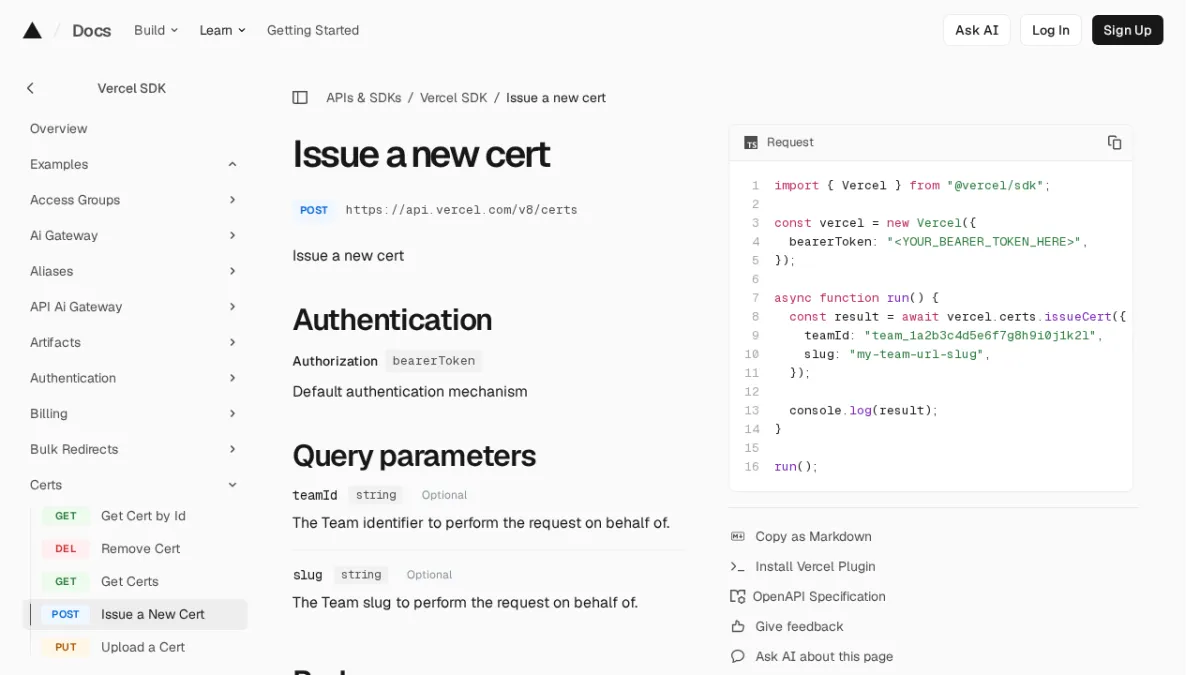
Task: Click the Markdown icon beside Copy as Markdown
Action: [738, 536]
